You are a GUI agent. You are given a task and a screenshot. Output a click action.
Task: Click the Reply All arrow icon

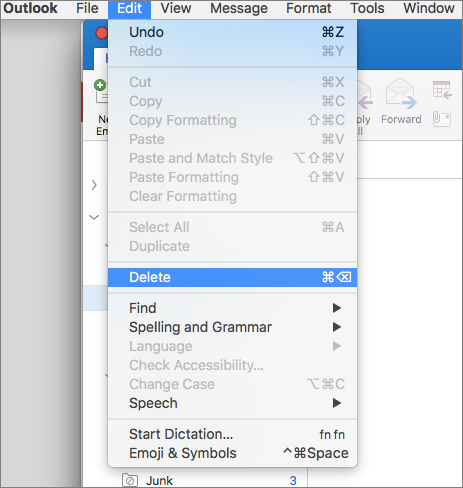tap(365, 97)
